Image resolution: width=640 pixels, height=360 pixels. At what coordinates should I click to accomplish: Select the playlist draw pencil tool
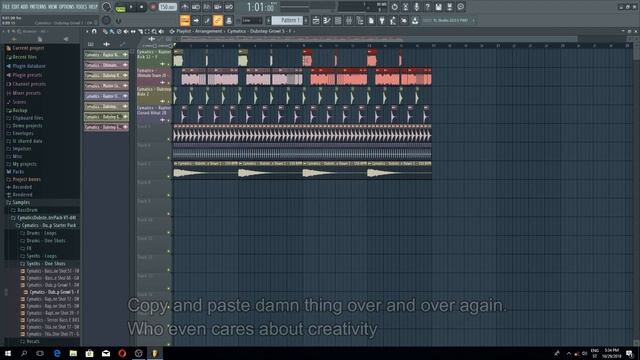click(105, 31)
